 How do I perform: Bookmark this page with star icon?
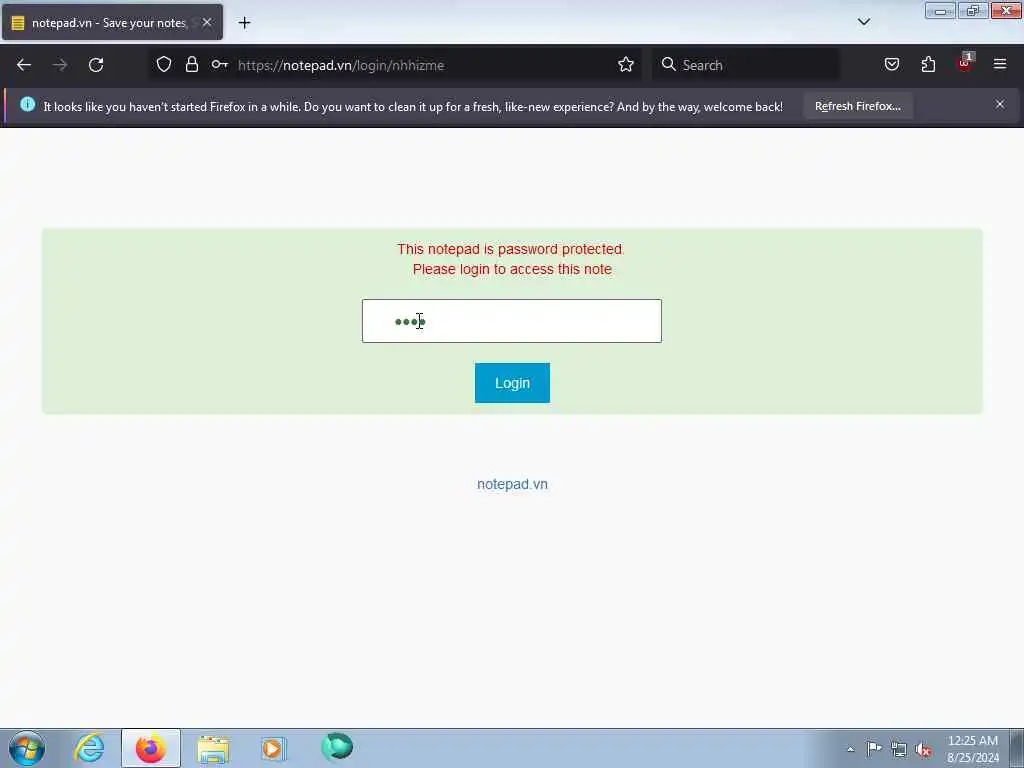(x=626, y=64)
